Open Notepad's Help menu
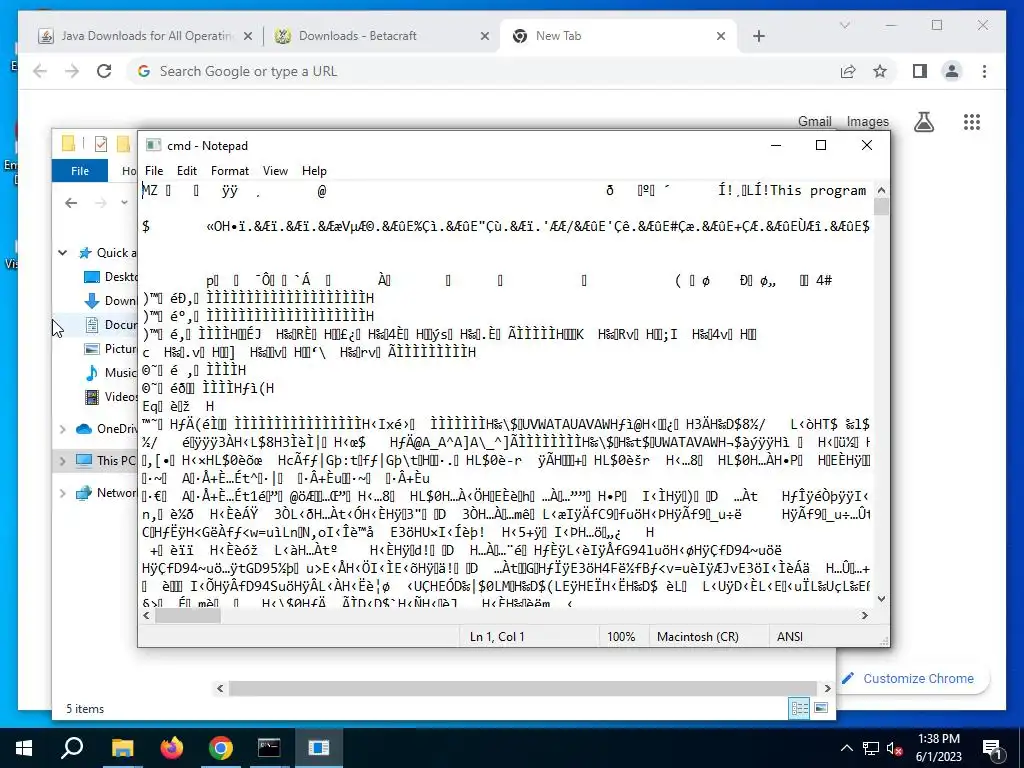The image size is (1024, 768). pyautogui.click(x=314, y=170)
